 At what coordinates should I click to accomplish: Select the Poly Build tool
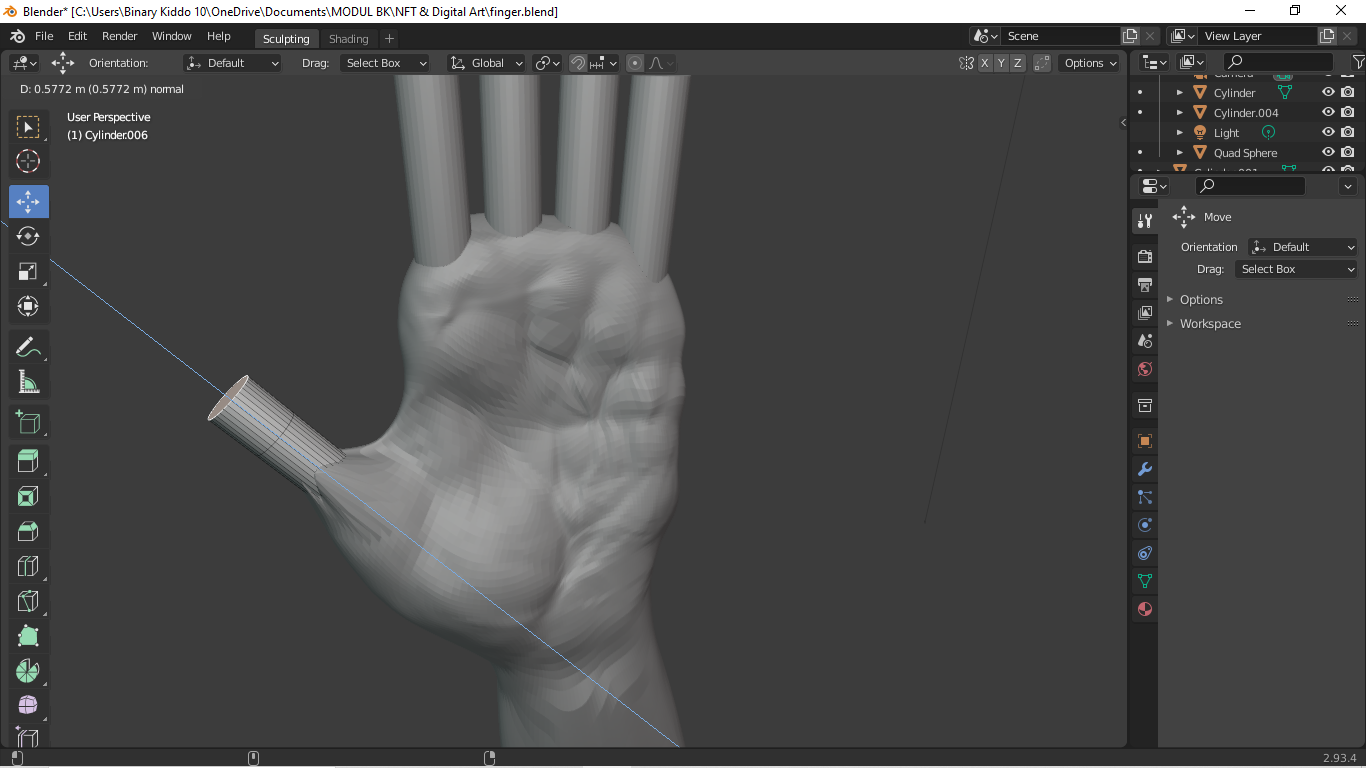tap(28, 636)
